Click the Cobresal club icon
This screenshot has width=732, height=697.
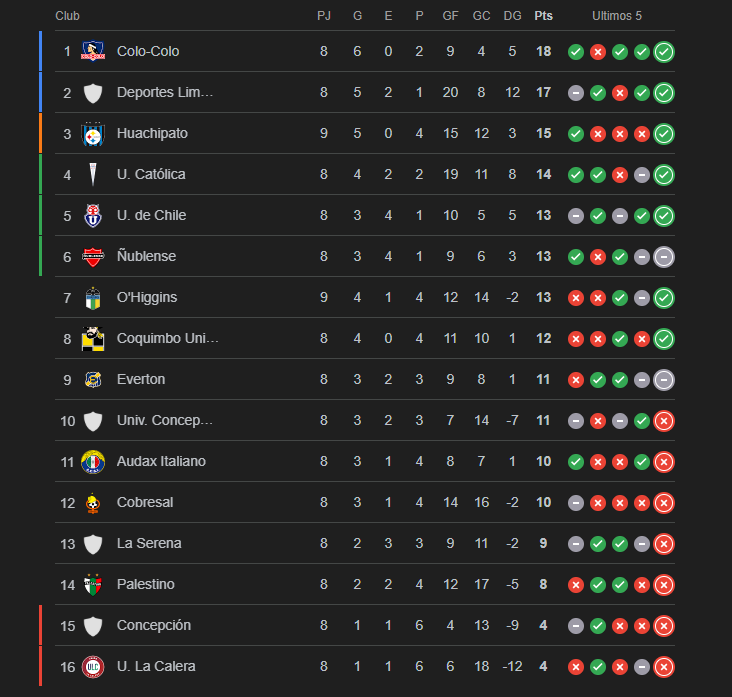coord(93,502)
